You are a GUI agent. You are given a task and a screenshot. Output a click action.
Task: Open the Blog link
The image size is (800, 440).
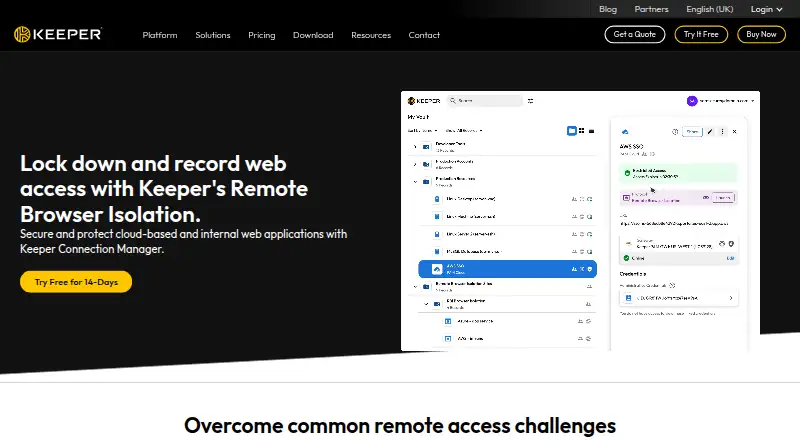(608, 9)
